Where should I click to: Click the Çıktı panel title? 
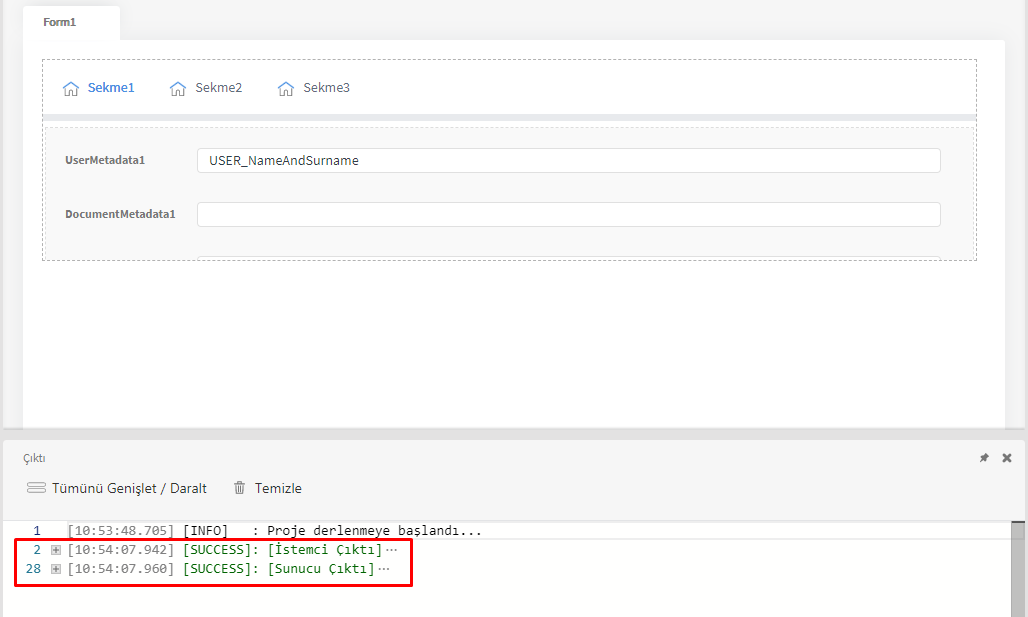click(34, 458)
